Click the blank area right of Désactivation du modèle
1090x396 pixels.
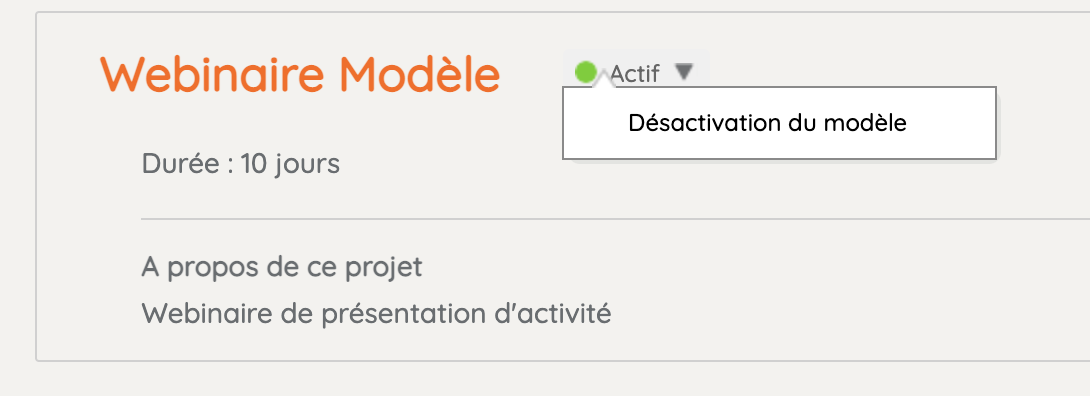click(951, 123)
